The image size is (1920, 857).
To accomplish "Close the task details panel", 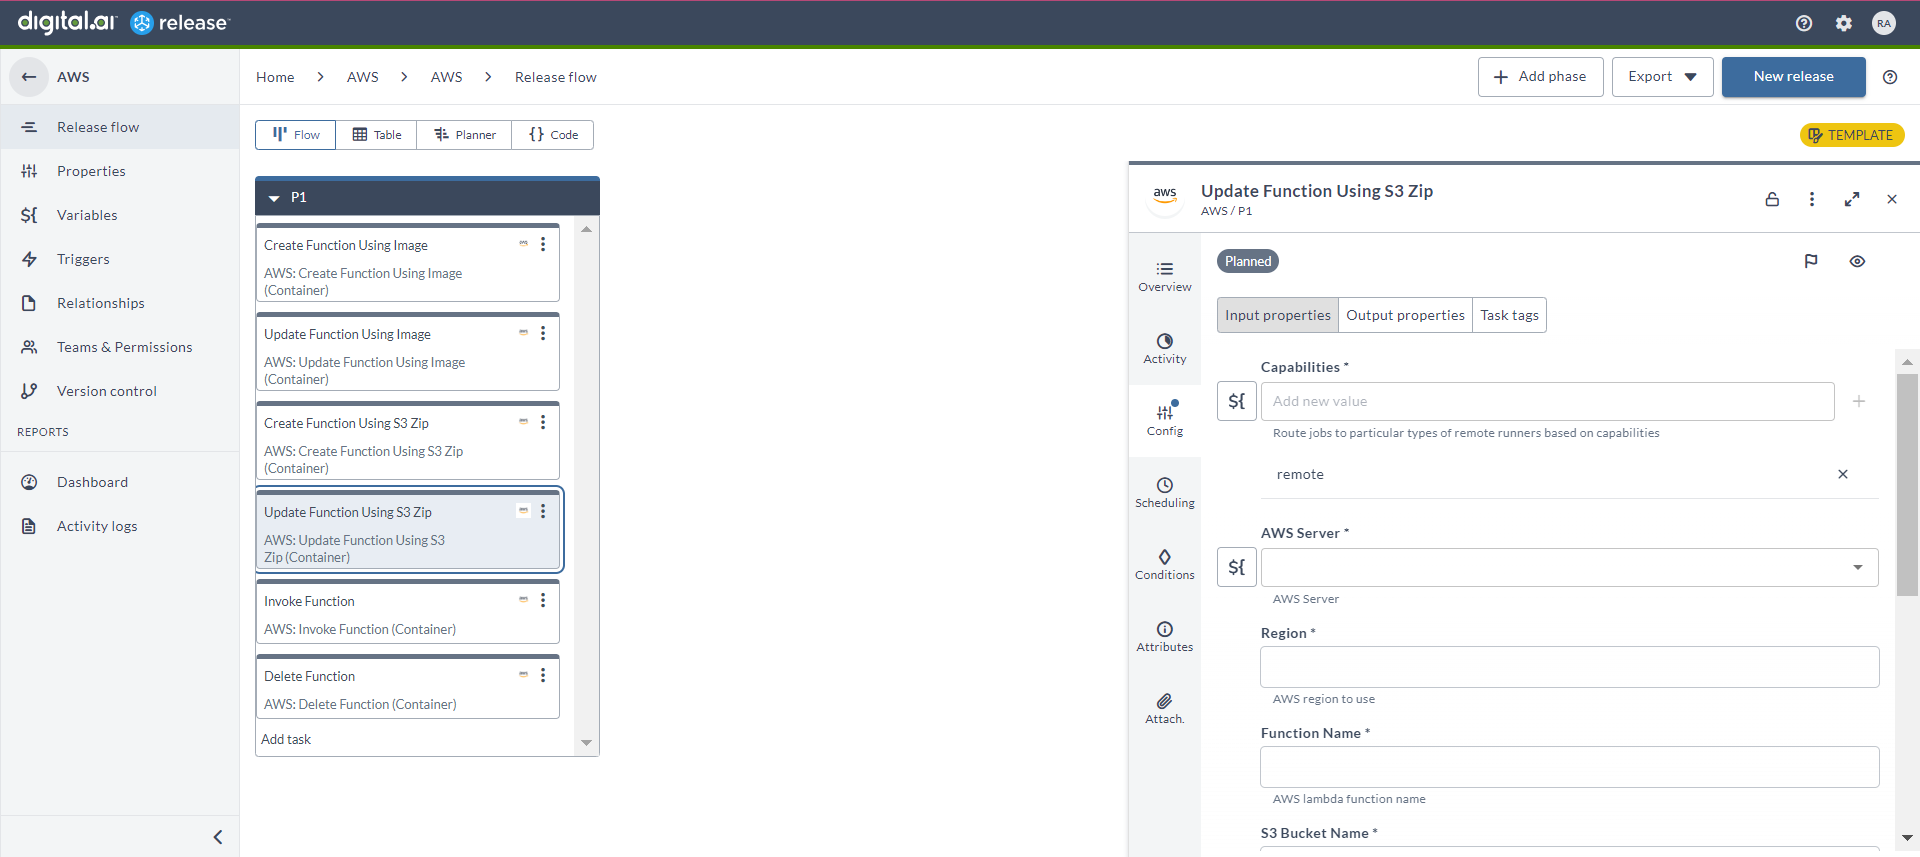I will point(1892,199).
